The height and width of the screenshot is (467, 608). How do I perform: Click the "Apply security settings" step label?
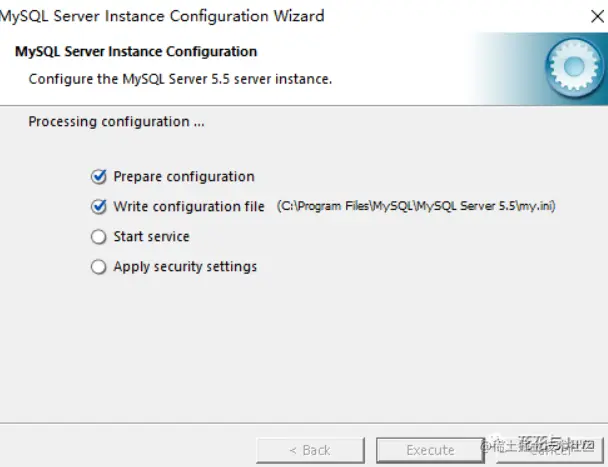185,267
